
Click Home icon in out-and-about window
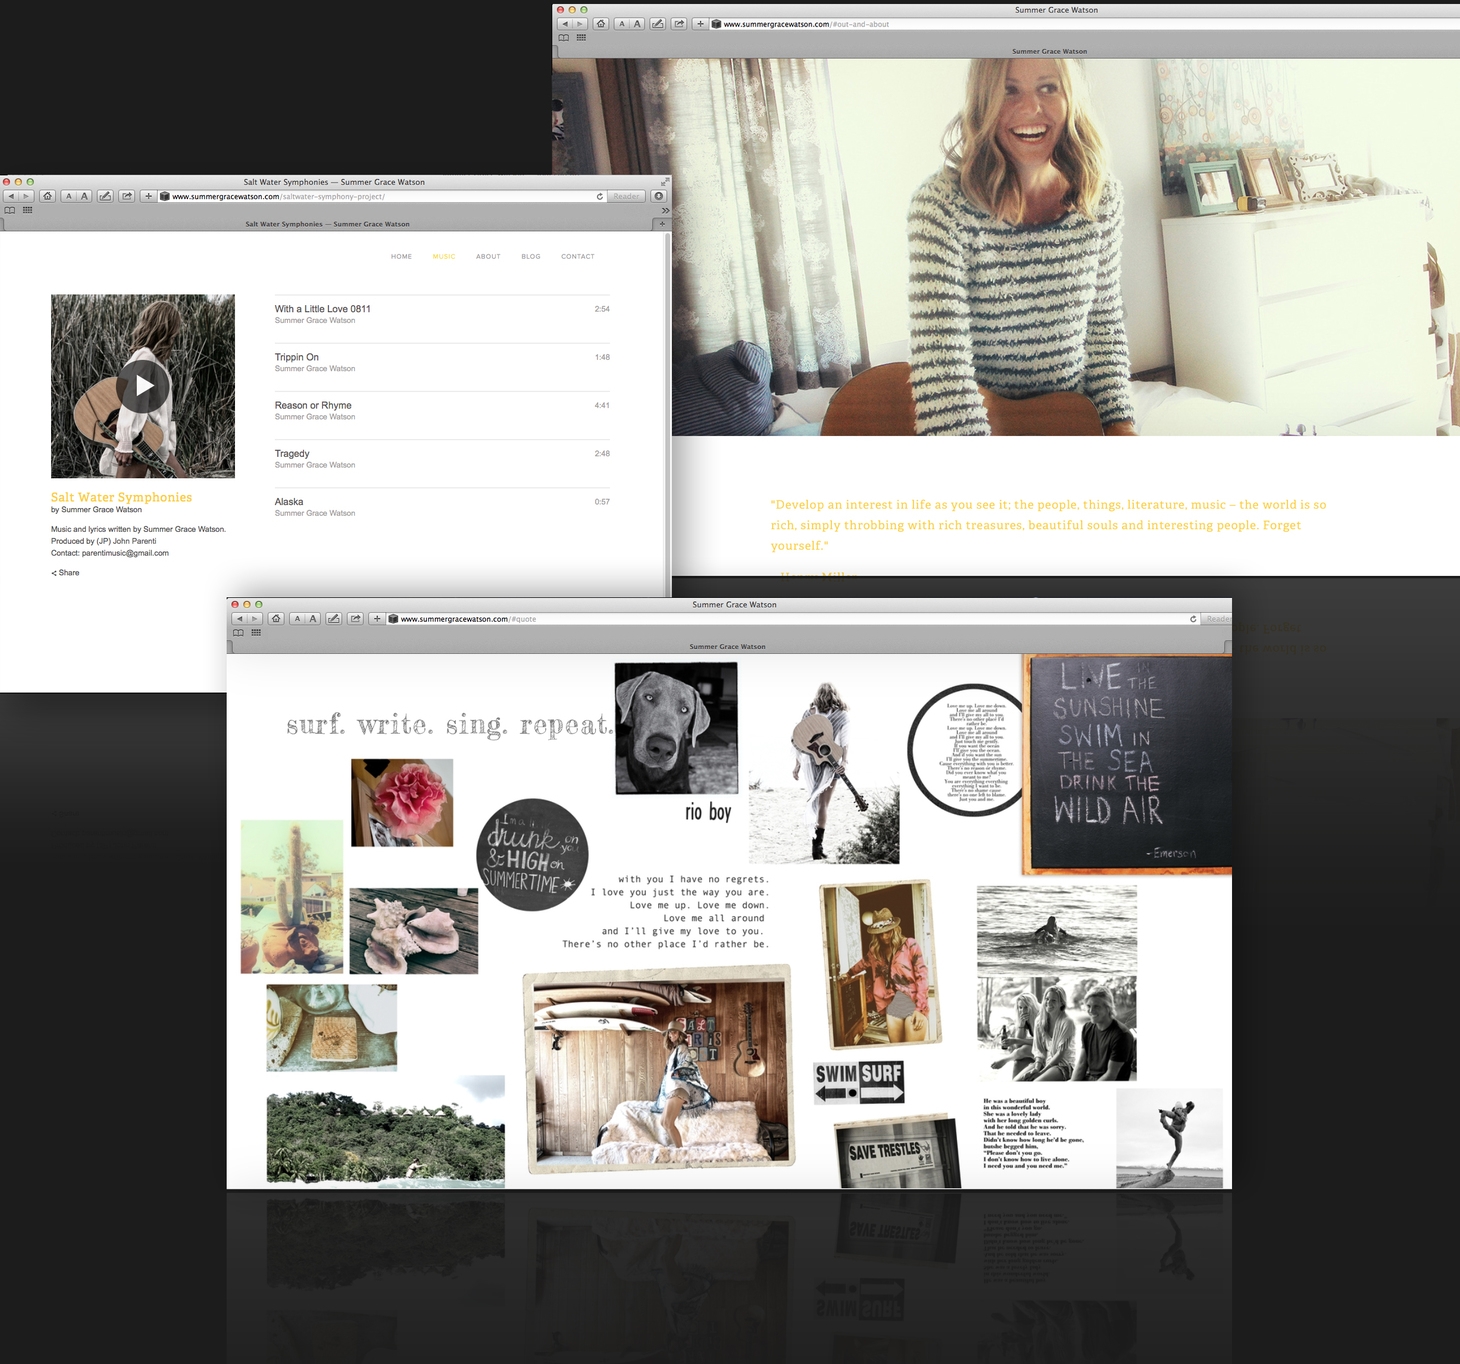point(601,24)
